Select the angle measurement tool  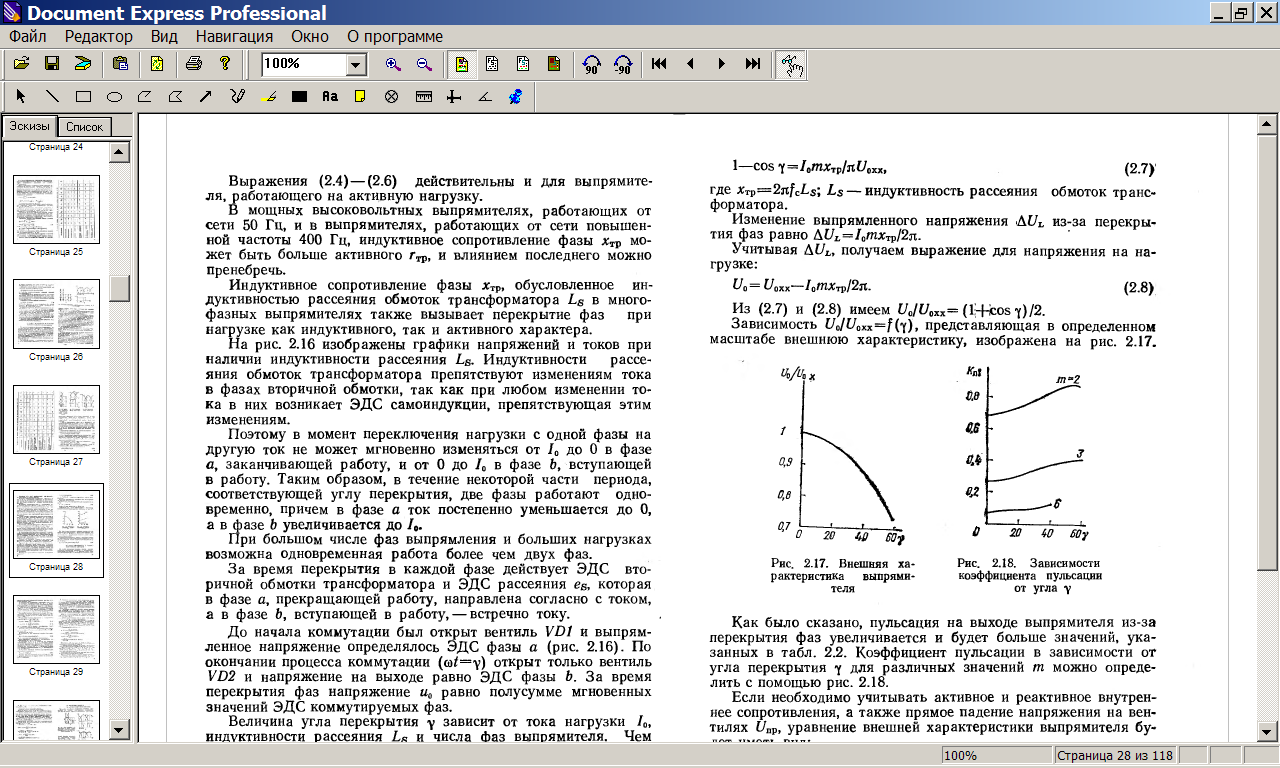coord(485,97)
